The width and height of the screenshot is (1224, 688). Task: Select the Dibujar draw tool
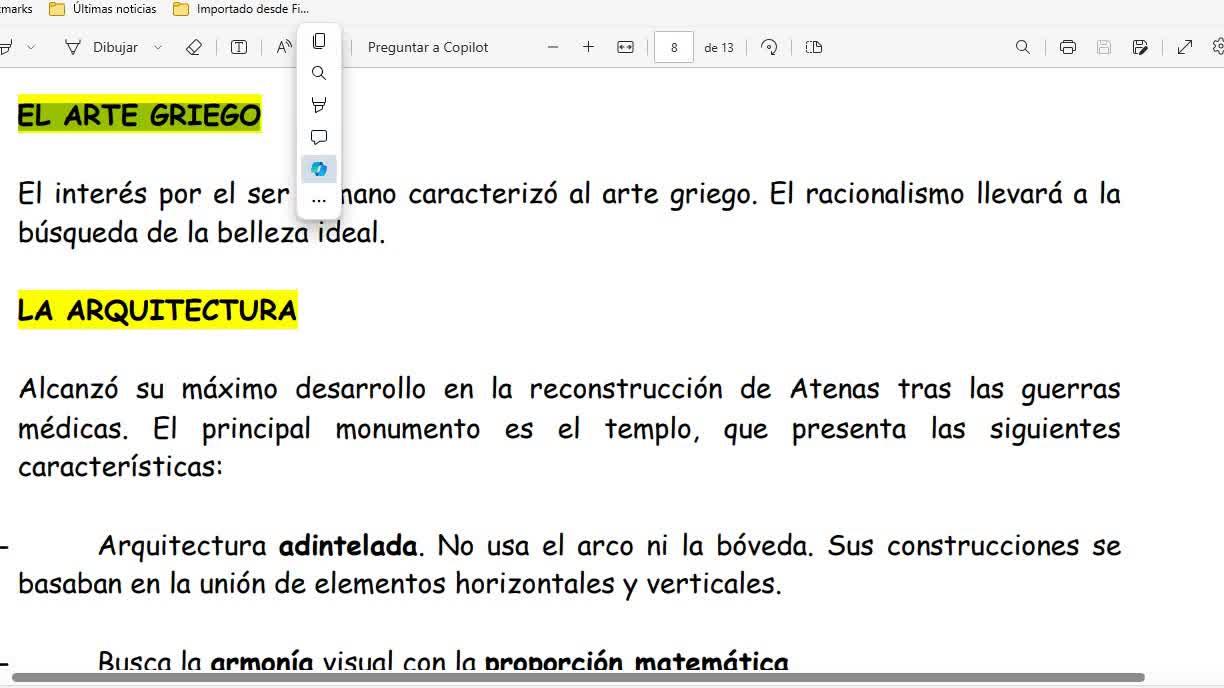click(x=100, y=47)
